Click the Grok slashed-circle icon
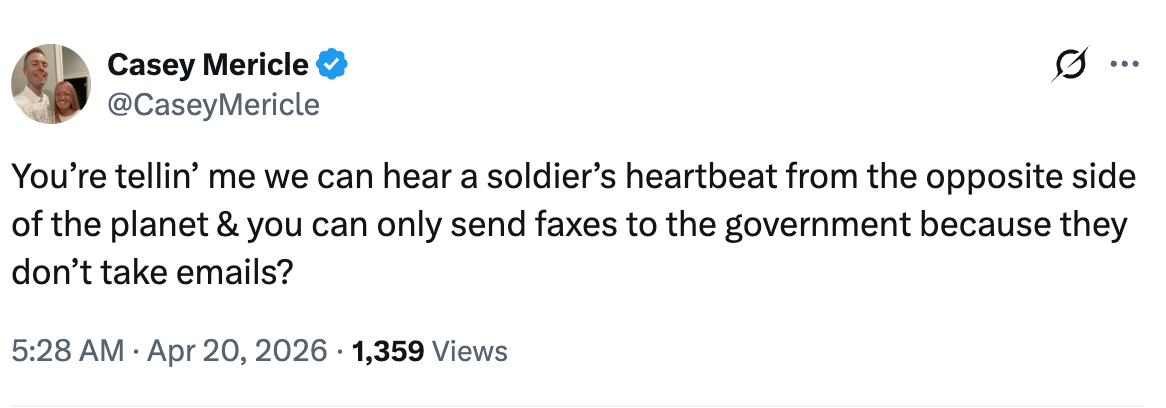Viewport: 1166px width, 408px height. (1068, 67)
